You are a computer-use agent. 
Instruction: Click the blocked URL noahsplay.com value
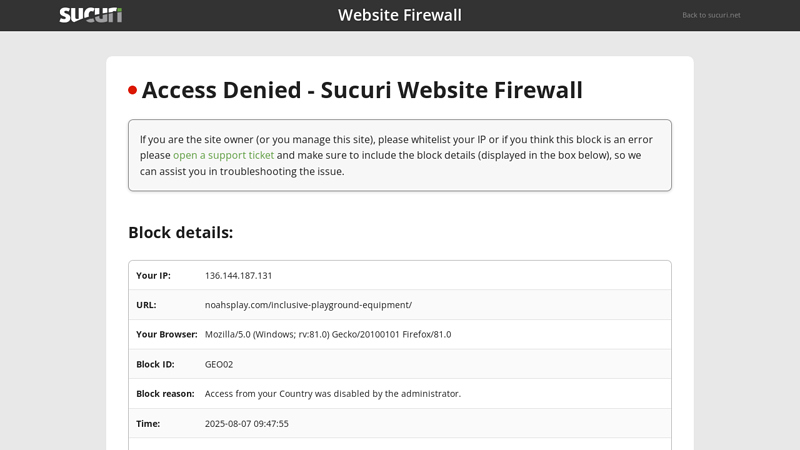(308, 305)
